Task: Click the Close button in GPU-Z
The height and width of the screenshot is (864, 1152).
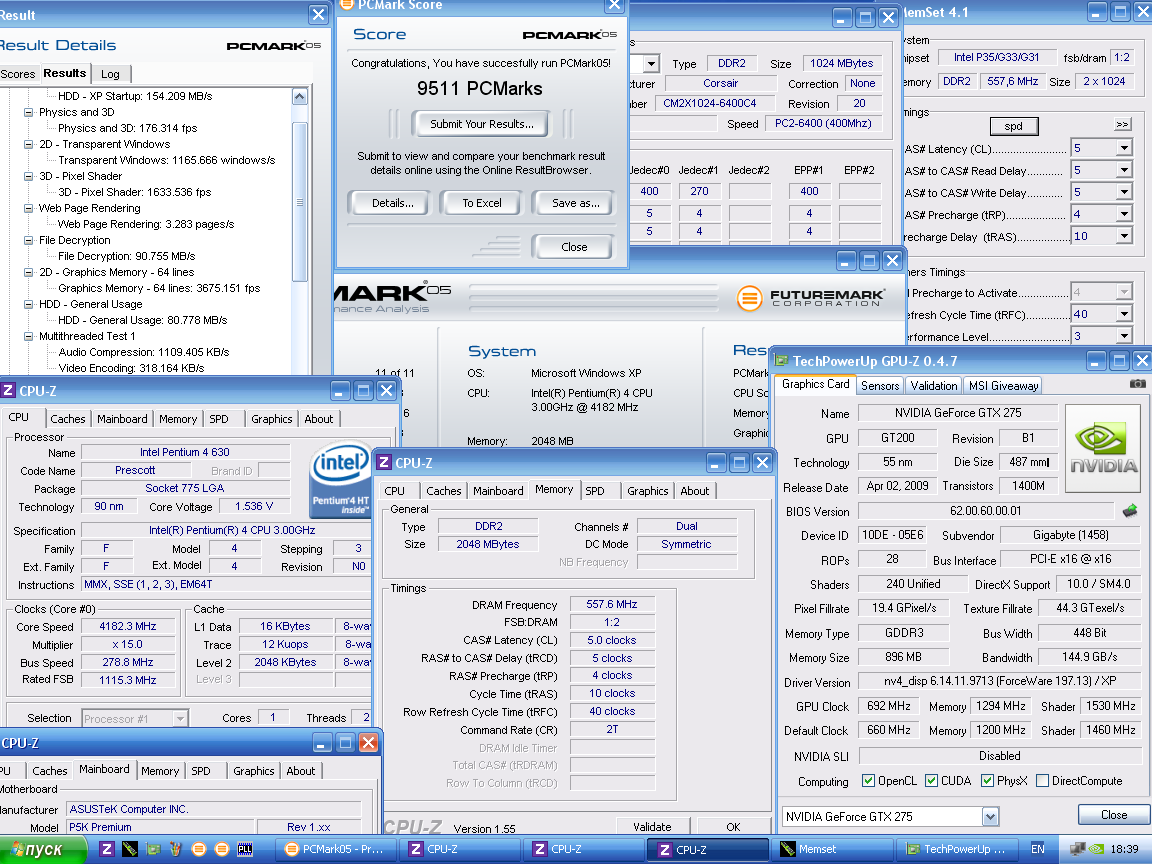Action: tap(1114, 815)
